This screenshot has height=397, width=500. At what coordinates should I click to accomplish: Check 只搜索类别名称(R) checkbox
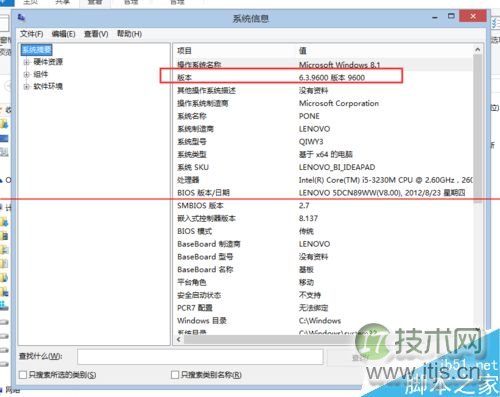(x=175, y=375)
